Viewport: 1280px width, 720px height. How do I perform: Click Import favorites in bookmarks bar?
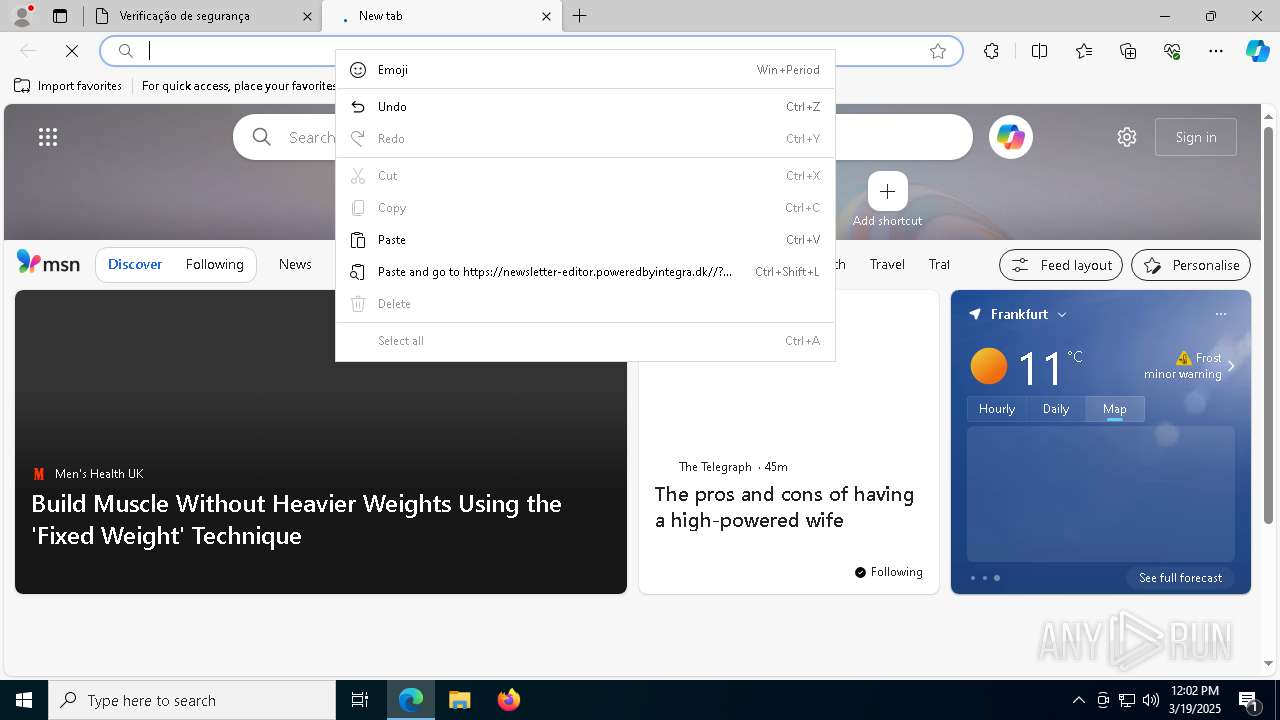coord(68,86)
